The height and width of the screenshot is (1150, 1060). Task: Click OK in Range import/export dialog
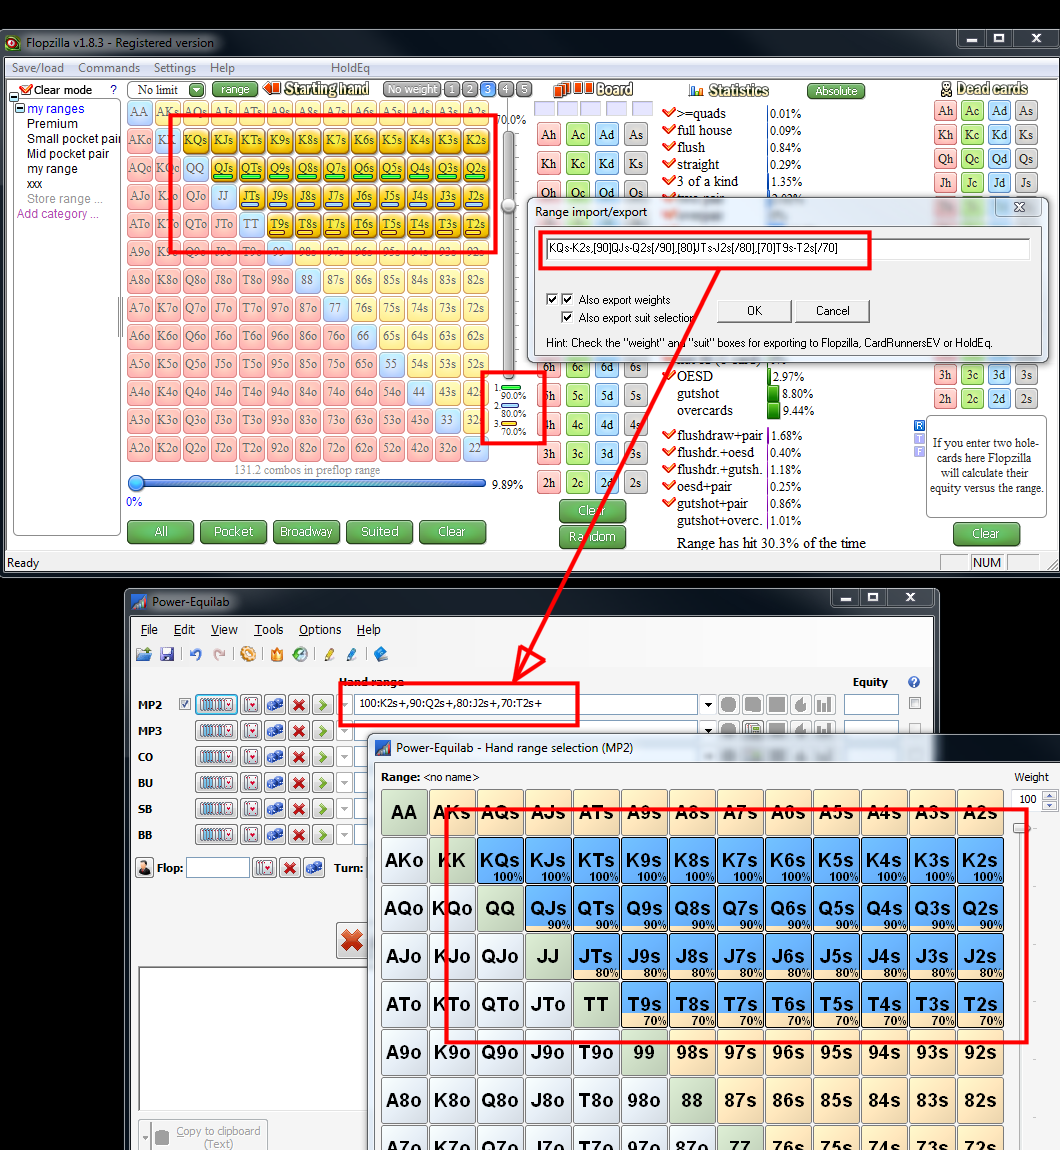754,311
